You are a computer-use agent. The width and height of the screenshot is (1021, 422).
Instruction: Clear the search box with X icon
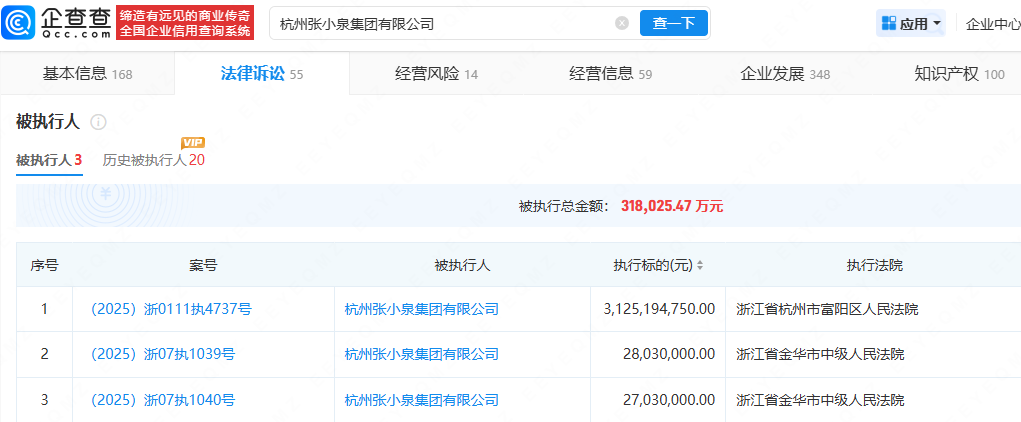tap(622, 23)
